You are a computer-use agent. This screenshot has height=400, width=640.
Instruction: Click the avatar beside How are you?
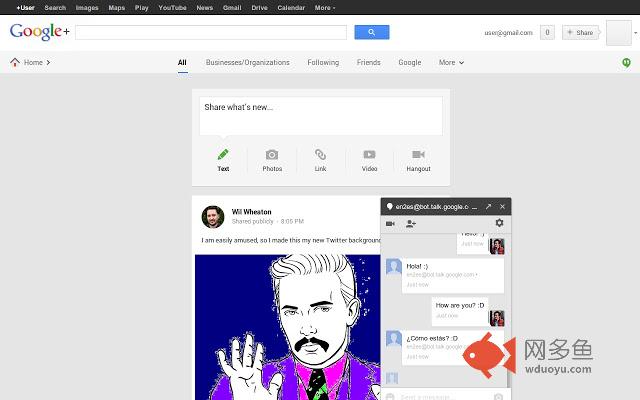(x=497, y=318)
